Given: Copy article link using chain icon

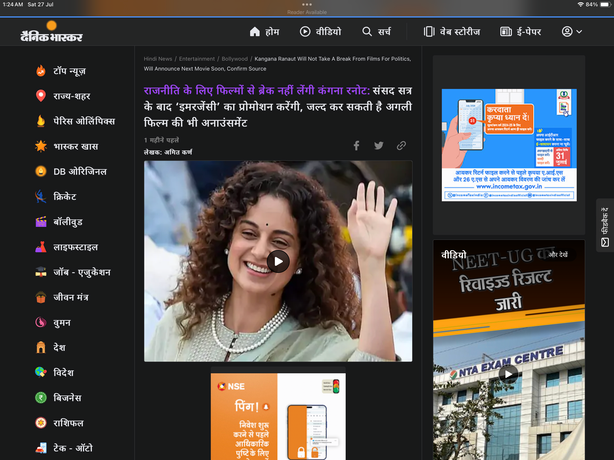Looking at the screenshot, I should pyautogui.click(x=402, y=145).
